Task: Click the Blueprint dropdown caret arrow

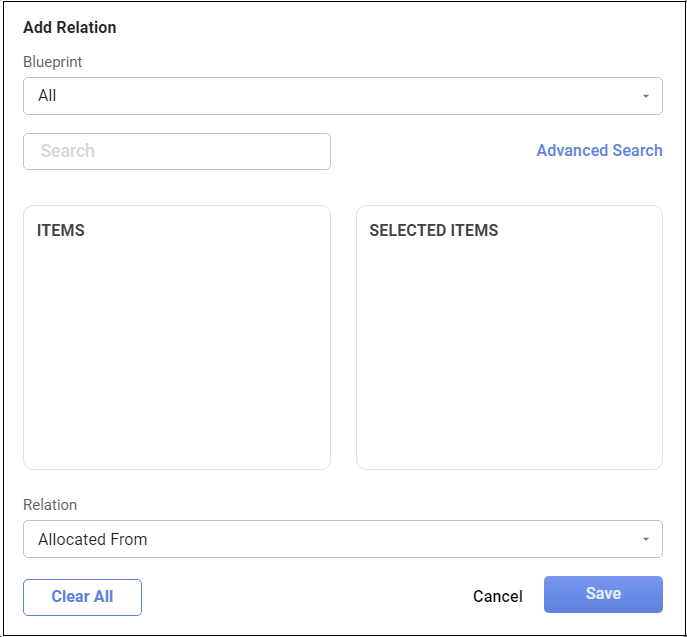Action: 645,96
